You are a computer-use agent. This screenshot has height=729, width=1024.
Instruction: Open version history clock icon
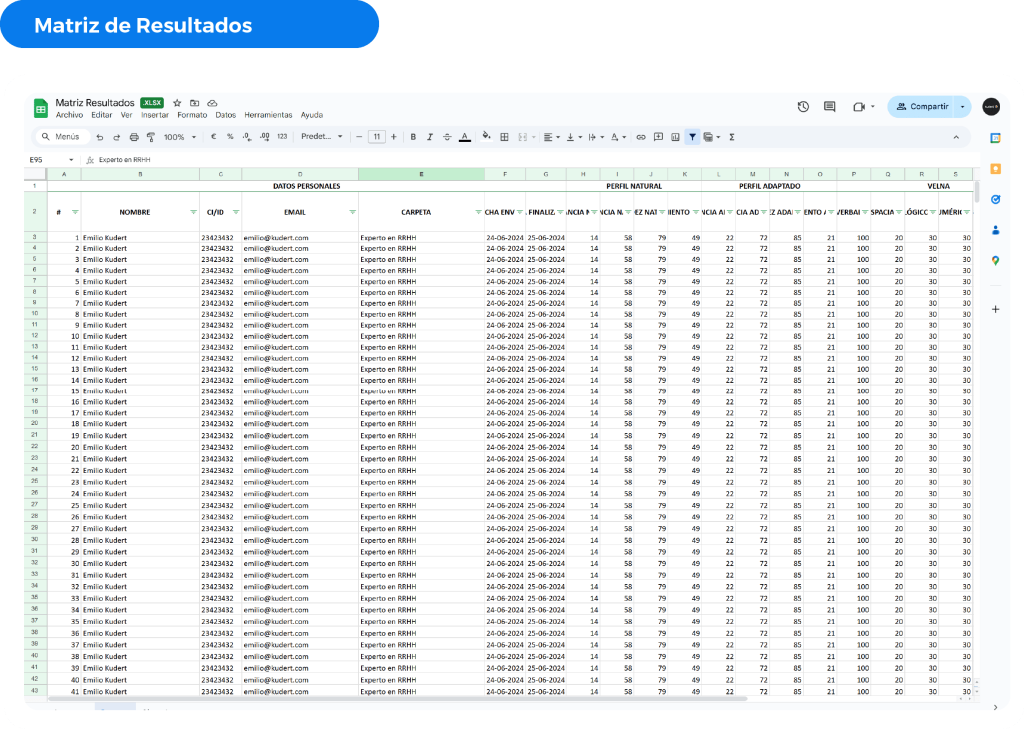(803, 107)
